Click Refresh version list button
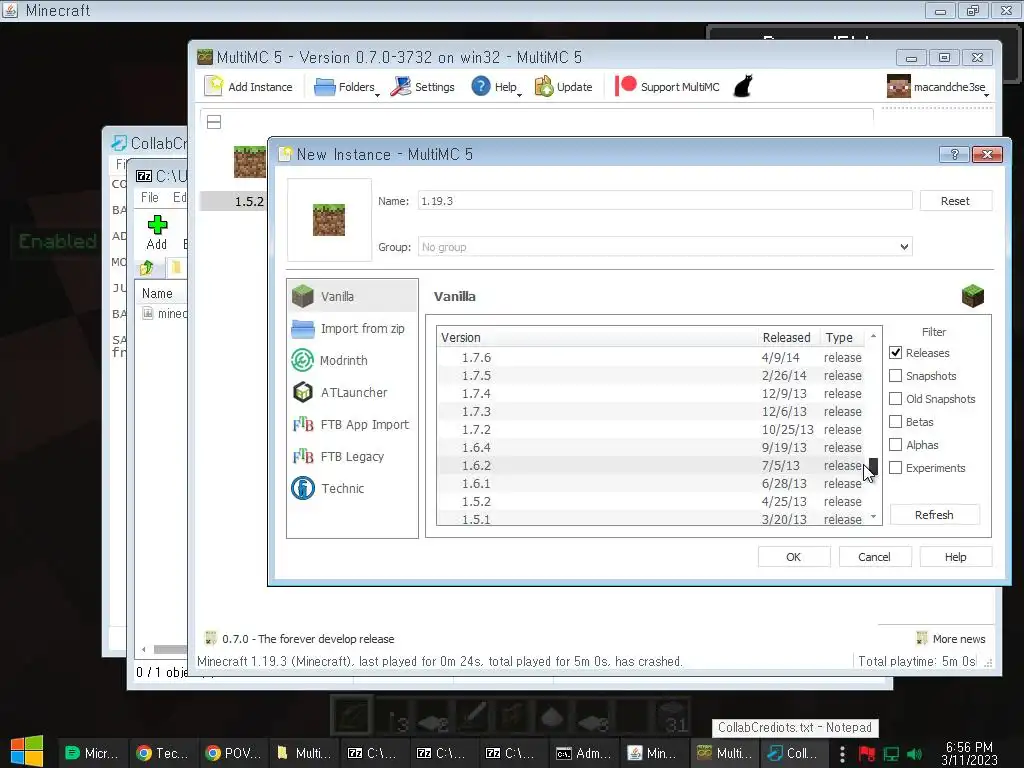The height and width of the screenshot is (768, 1024). pyautogui.click(x=934, y=515)
